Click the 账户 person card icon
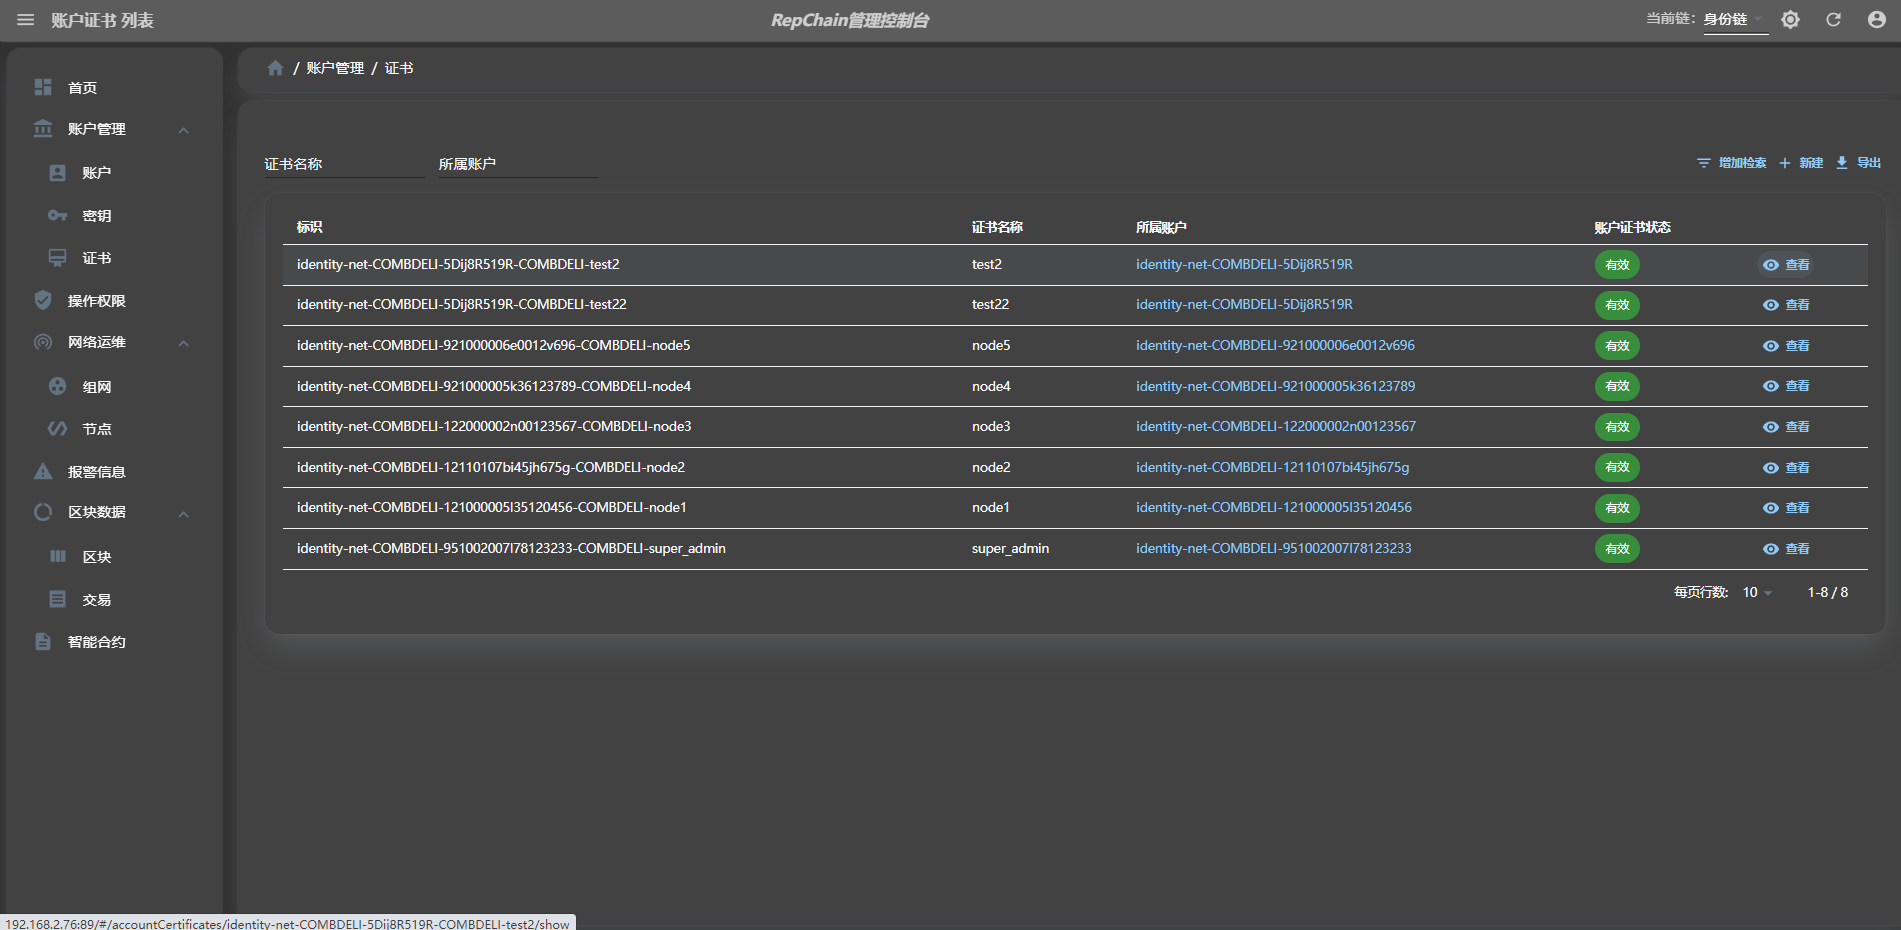The image size is (1901, 930). pos(58,173)
